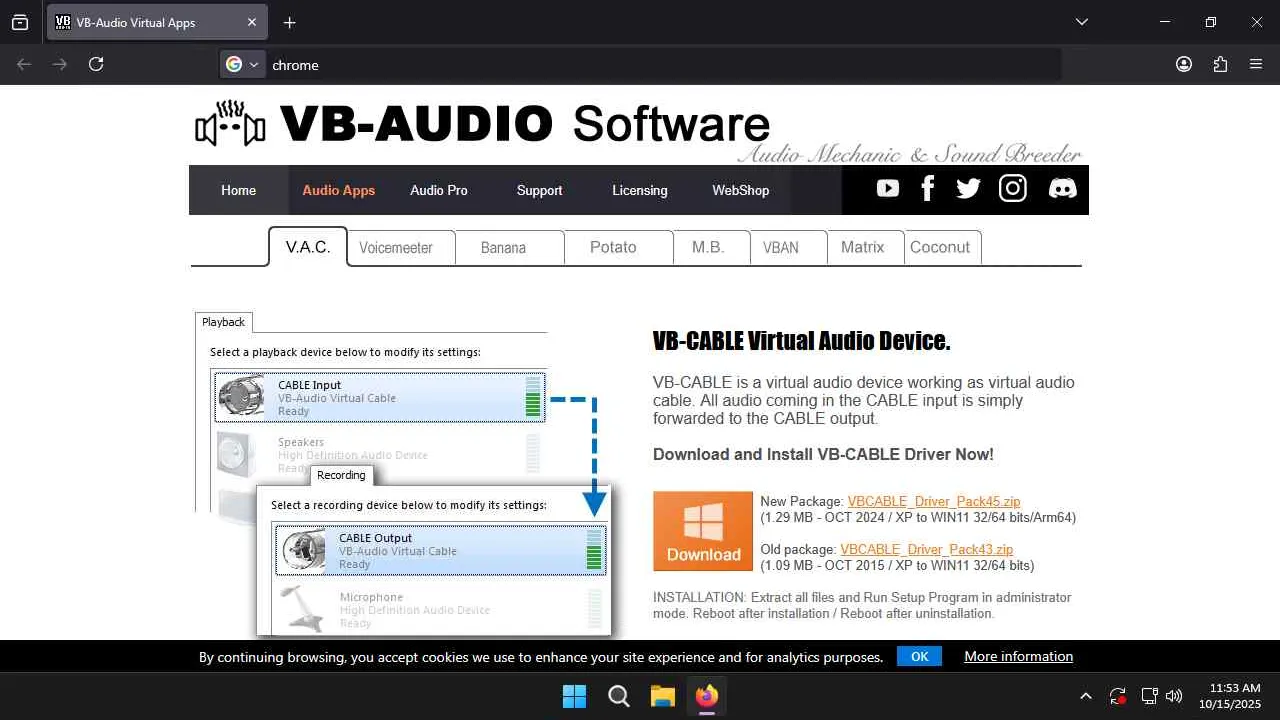Select the V.A.C. tab
The height and width of the screenshot is (720, 1280).
coord(308,247)
